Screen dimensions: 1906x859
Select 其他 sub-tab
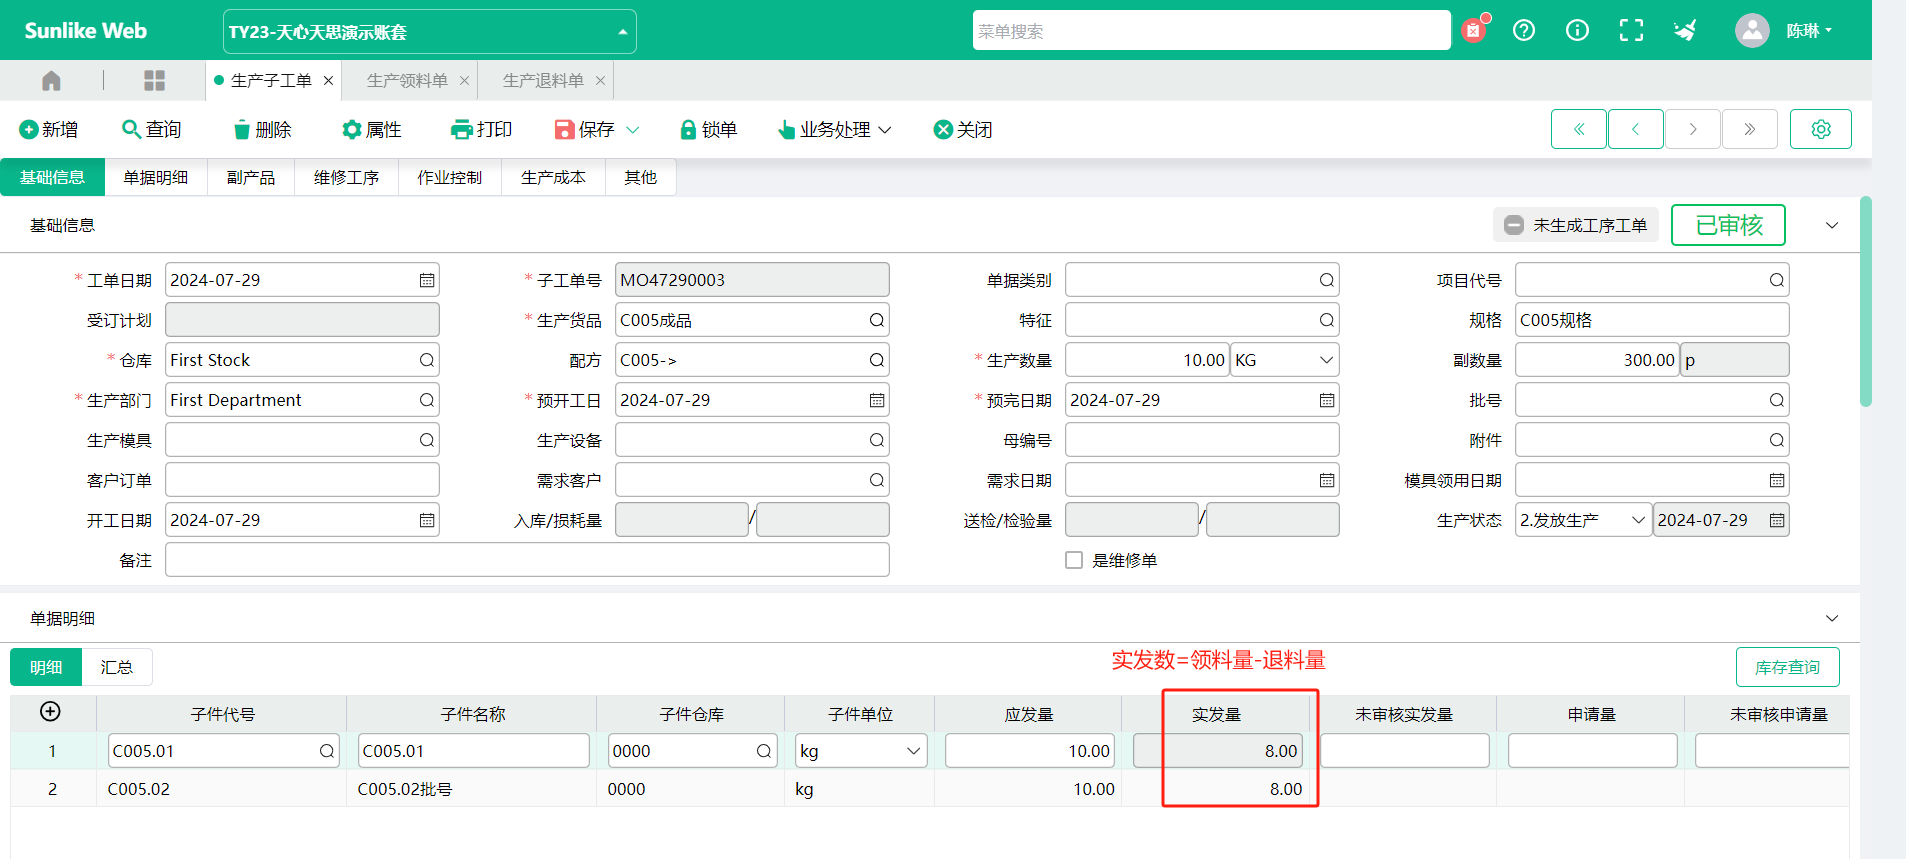(640, 177)
